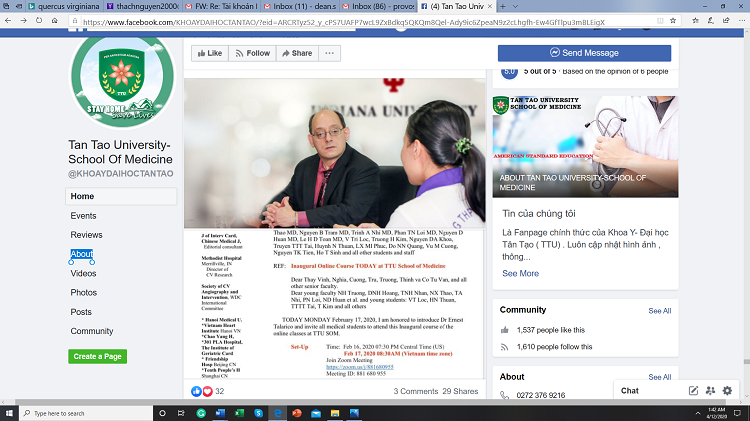Click See All link in About box
The width and height of the screenshot is (750, 421).
[x=660, y=377]
